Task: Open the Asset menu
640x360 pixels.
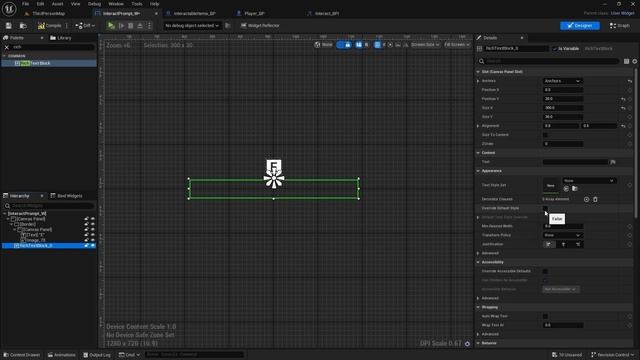Action: (57, 4)
